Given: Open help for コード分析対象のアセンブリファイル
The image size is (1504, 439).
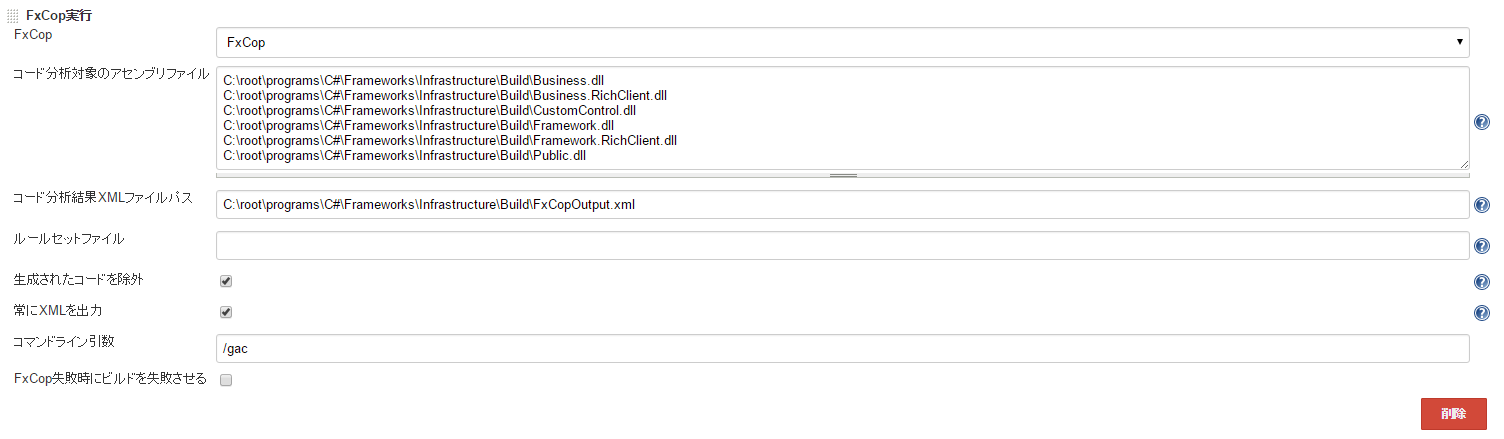Looking at the screenshot, I should pos(1482,121).
